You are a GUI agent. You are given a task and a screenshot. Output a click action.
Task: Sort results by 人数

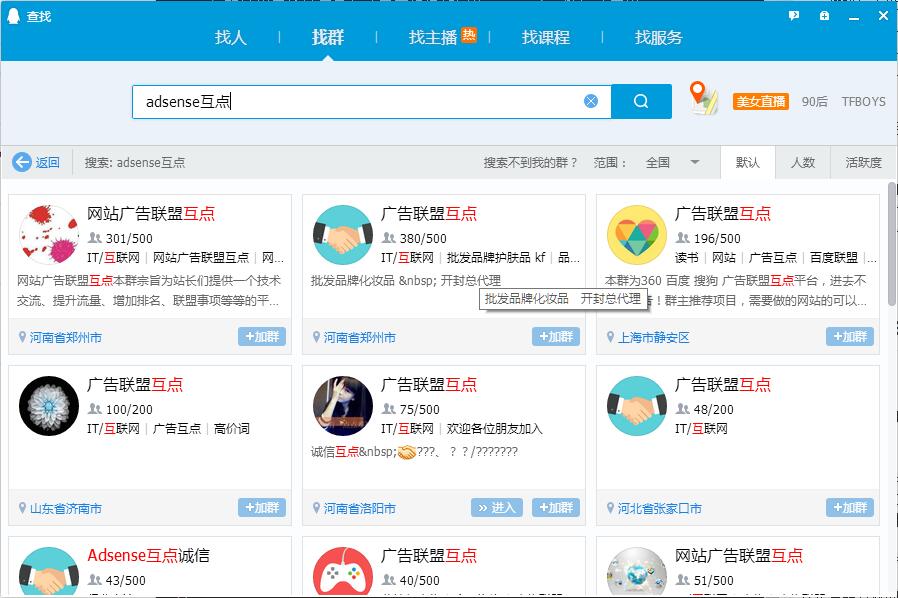[805, 162]
